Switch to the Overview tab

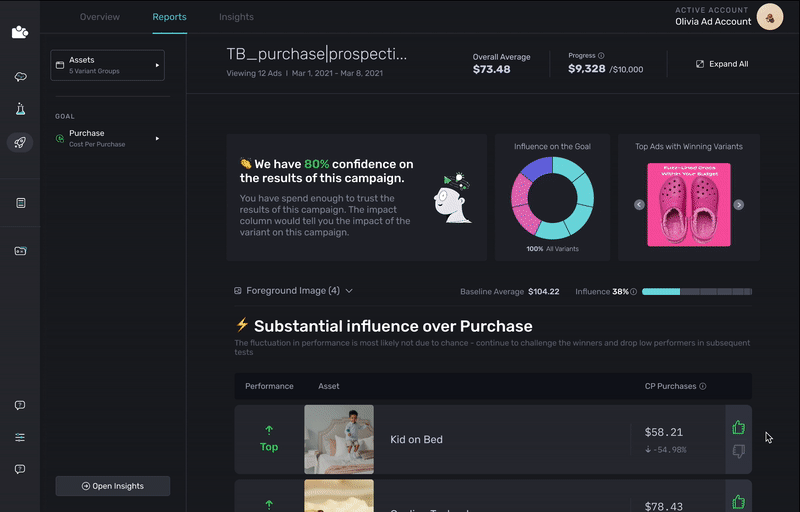(x=99, y=17)
